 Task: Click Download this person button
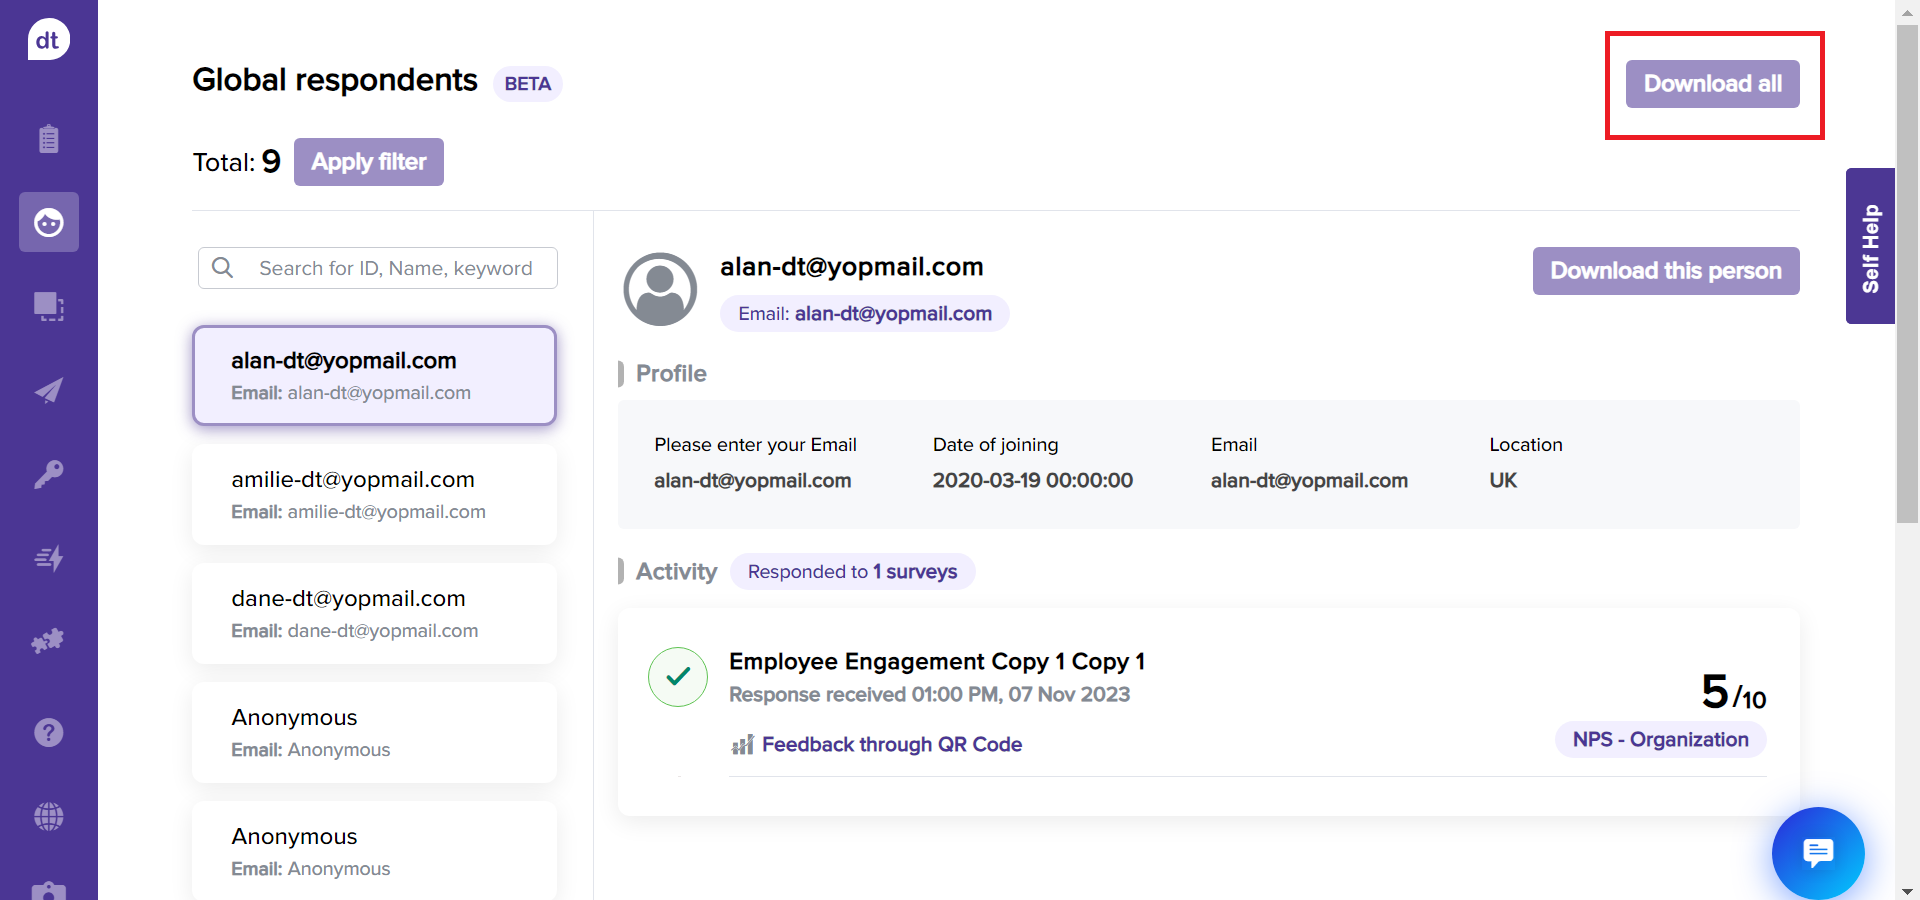[x=1665, y=271]
